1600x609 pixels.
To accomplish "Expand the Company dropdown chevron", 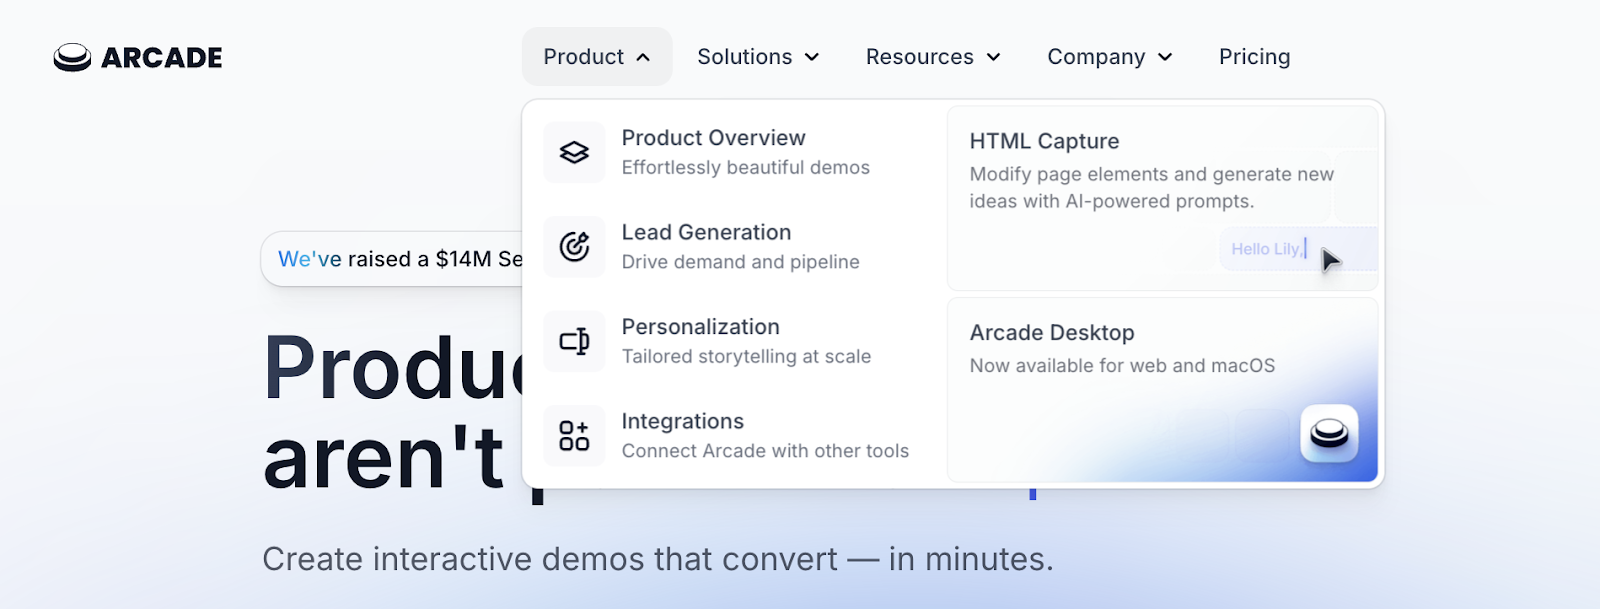I will (x=1165, y=57).
